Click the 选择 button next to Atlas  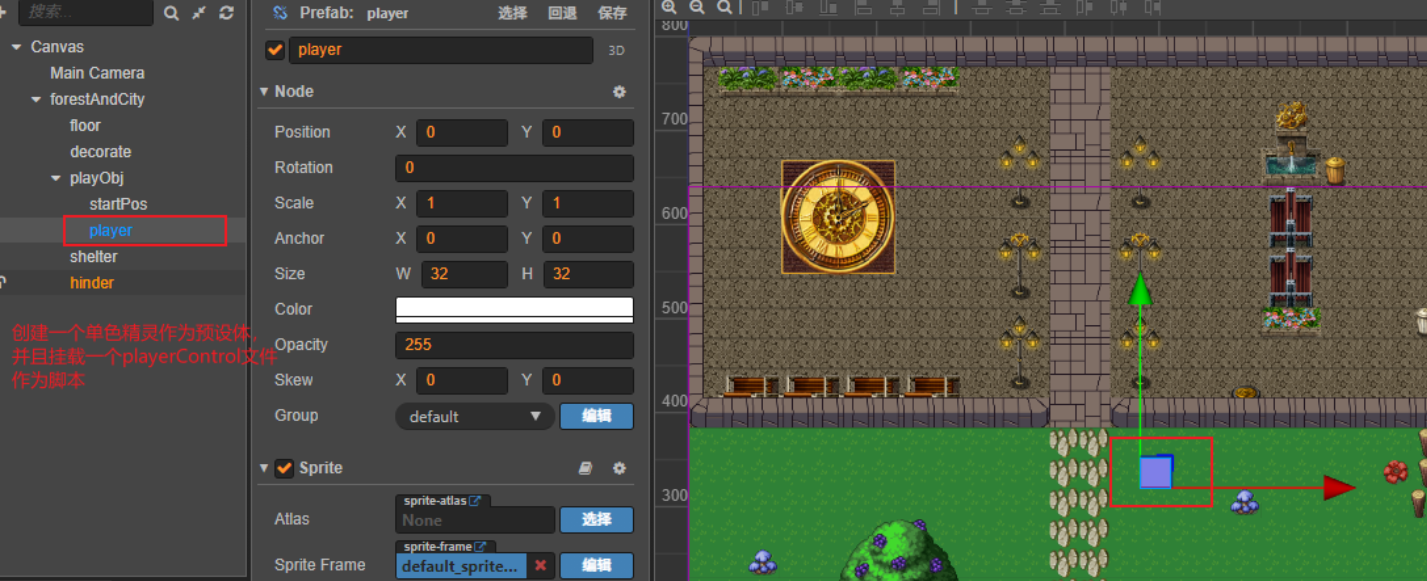point(597,519)
